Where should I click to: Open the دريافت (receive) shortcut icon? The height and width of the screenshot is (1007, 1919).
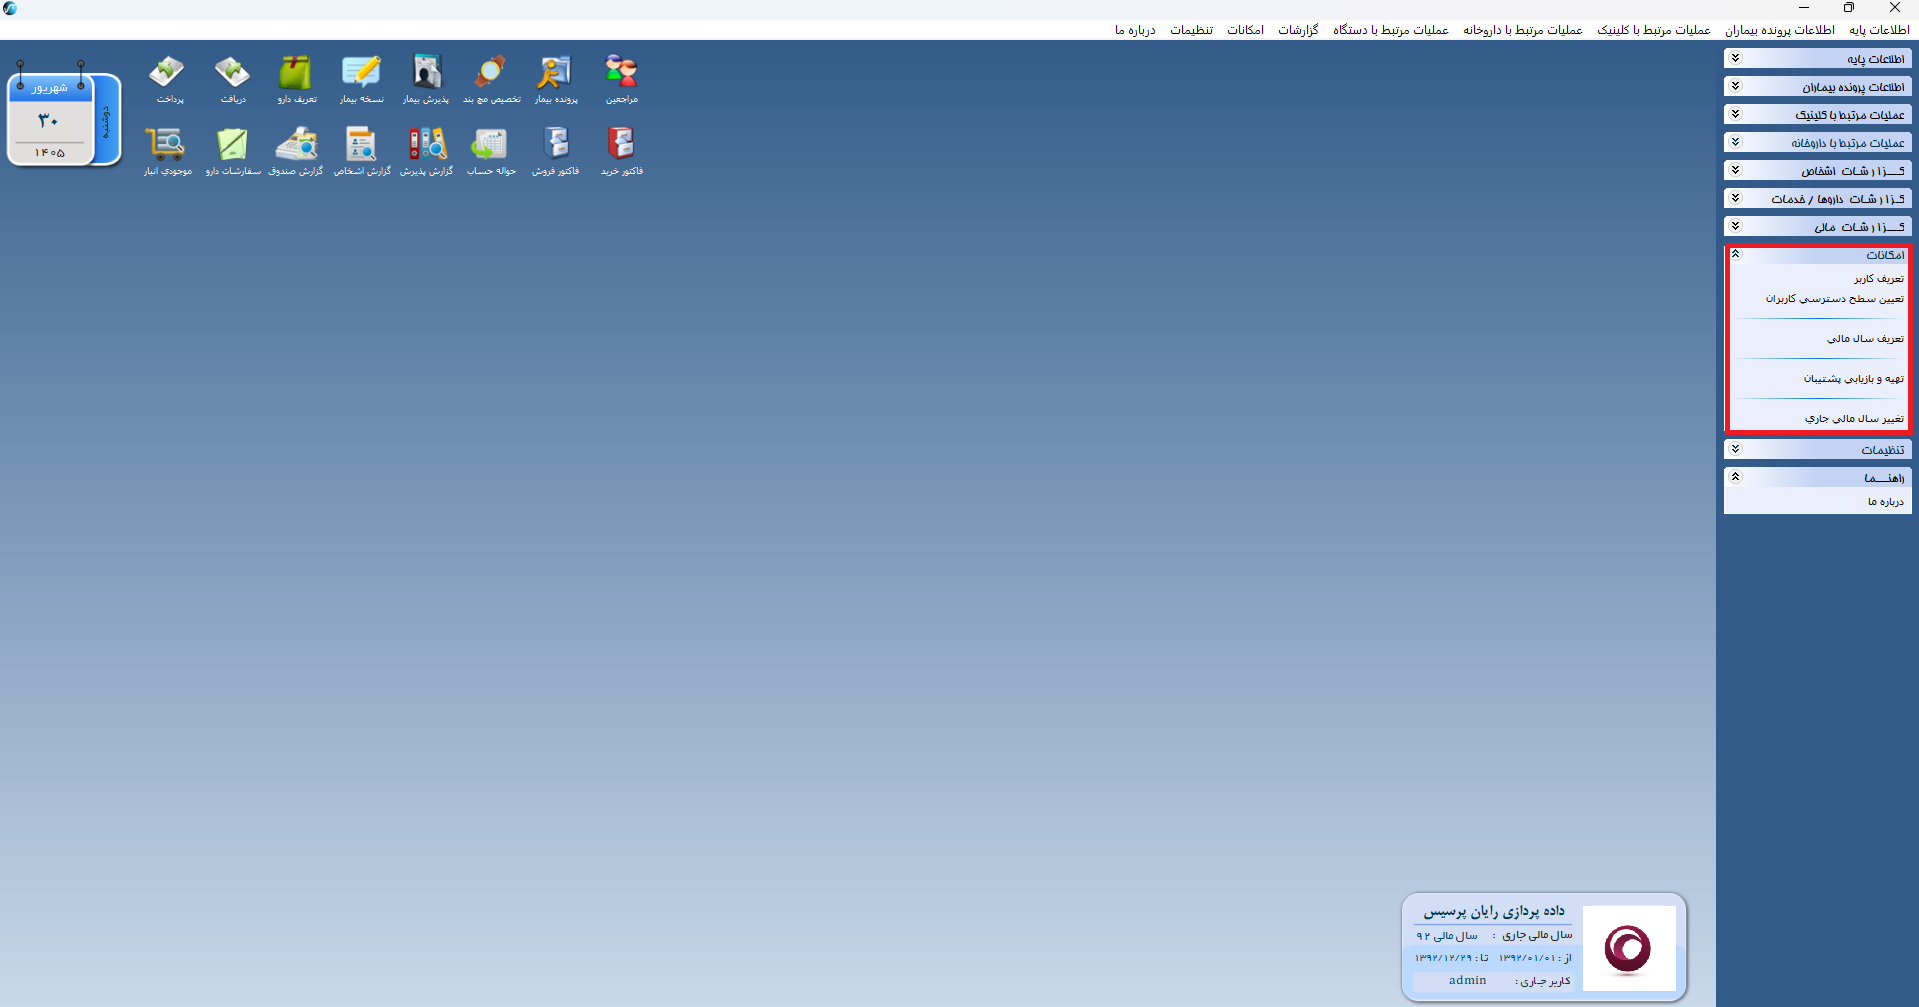pyautogui.click(x=233, y=79)
